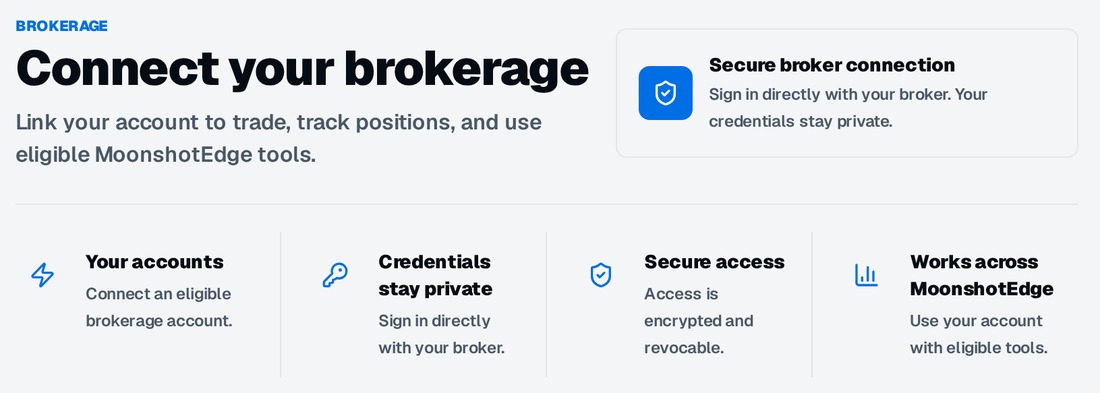Viewport: 1100px width, 393px height.
Task: Click the Works across MoonshotEdge heading
Action: coord(981,275)
